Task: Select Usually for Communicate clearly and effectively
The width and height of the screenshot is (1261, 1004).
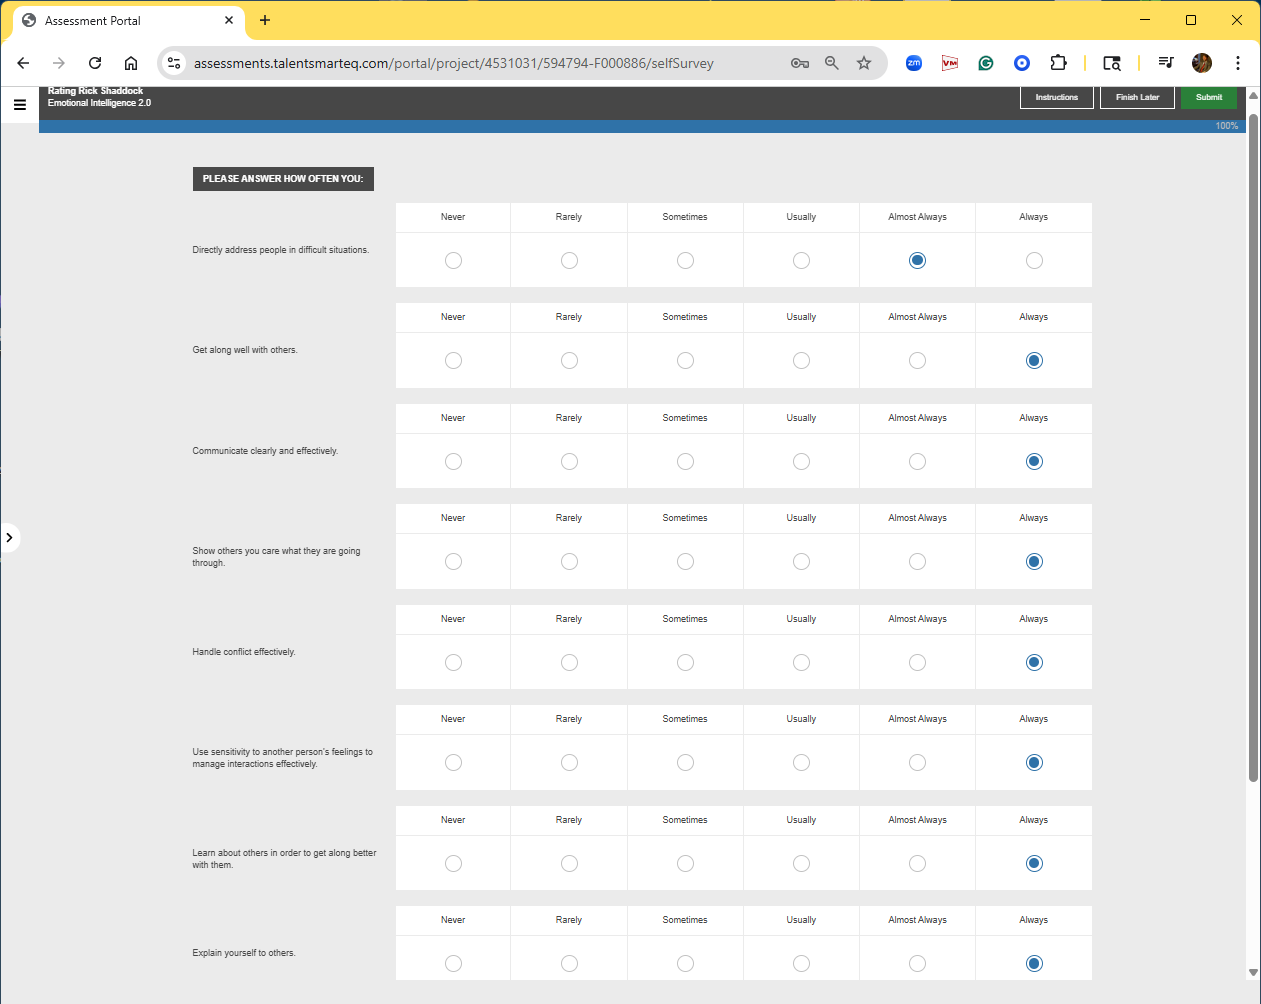Action: tap(801, 462)
